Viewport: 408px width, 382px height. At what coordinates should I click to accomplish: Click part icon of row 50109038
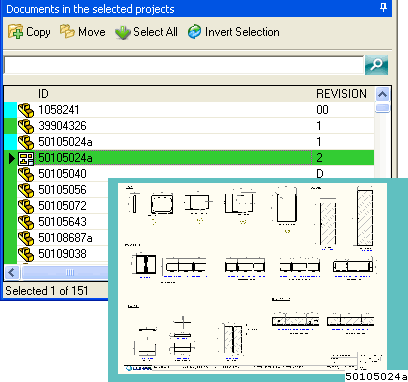coord(26,254)
